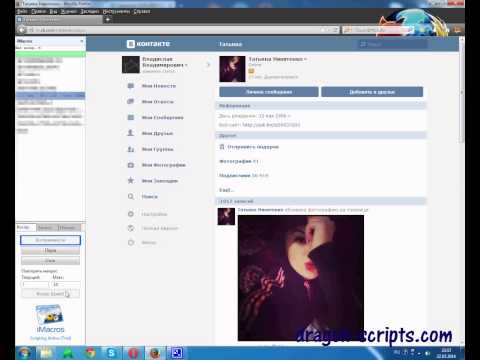The image size is (480, 360).
Task: Click the Выход power icon
Action: point(131,242)
